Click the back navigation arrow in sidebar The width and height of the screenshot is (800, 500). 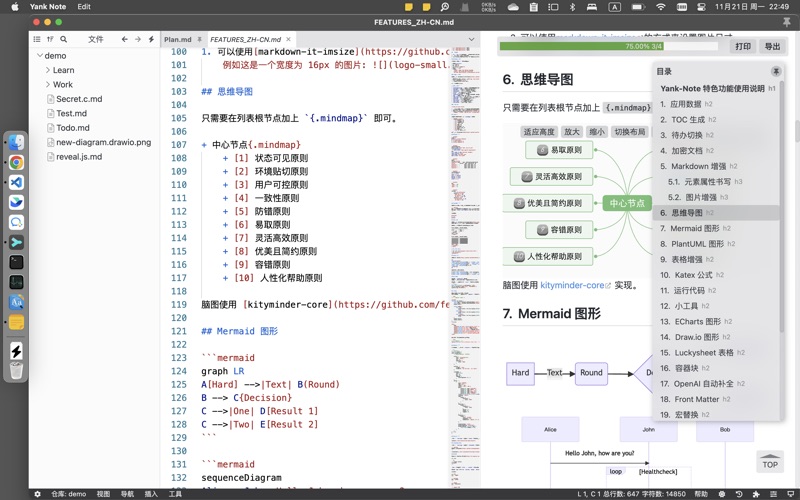pos(124,39)
